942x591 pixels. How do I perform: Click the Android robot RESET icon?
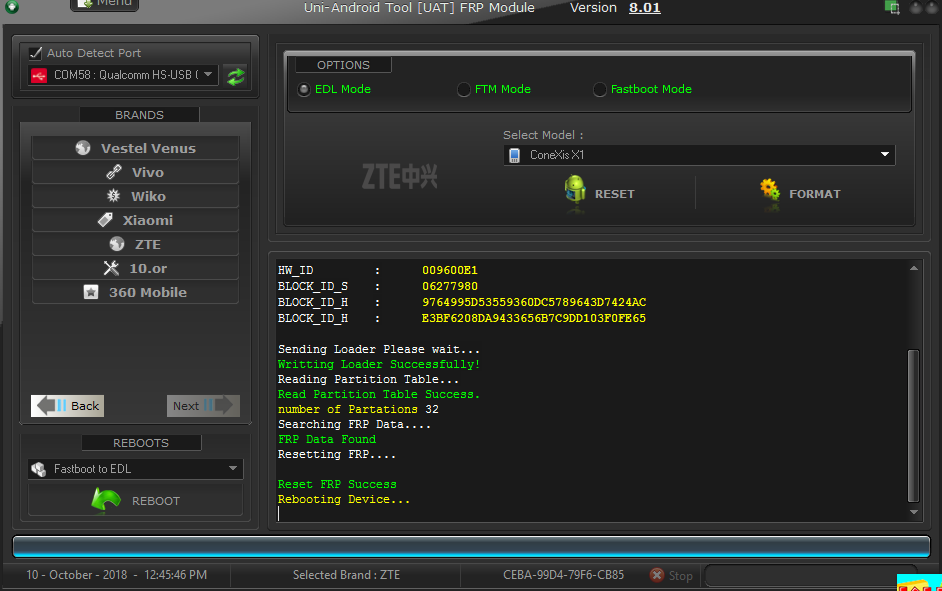click(x=575, y=191)
